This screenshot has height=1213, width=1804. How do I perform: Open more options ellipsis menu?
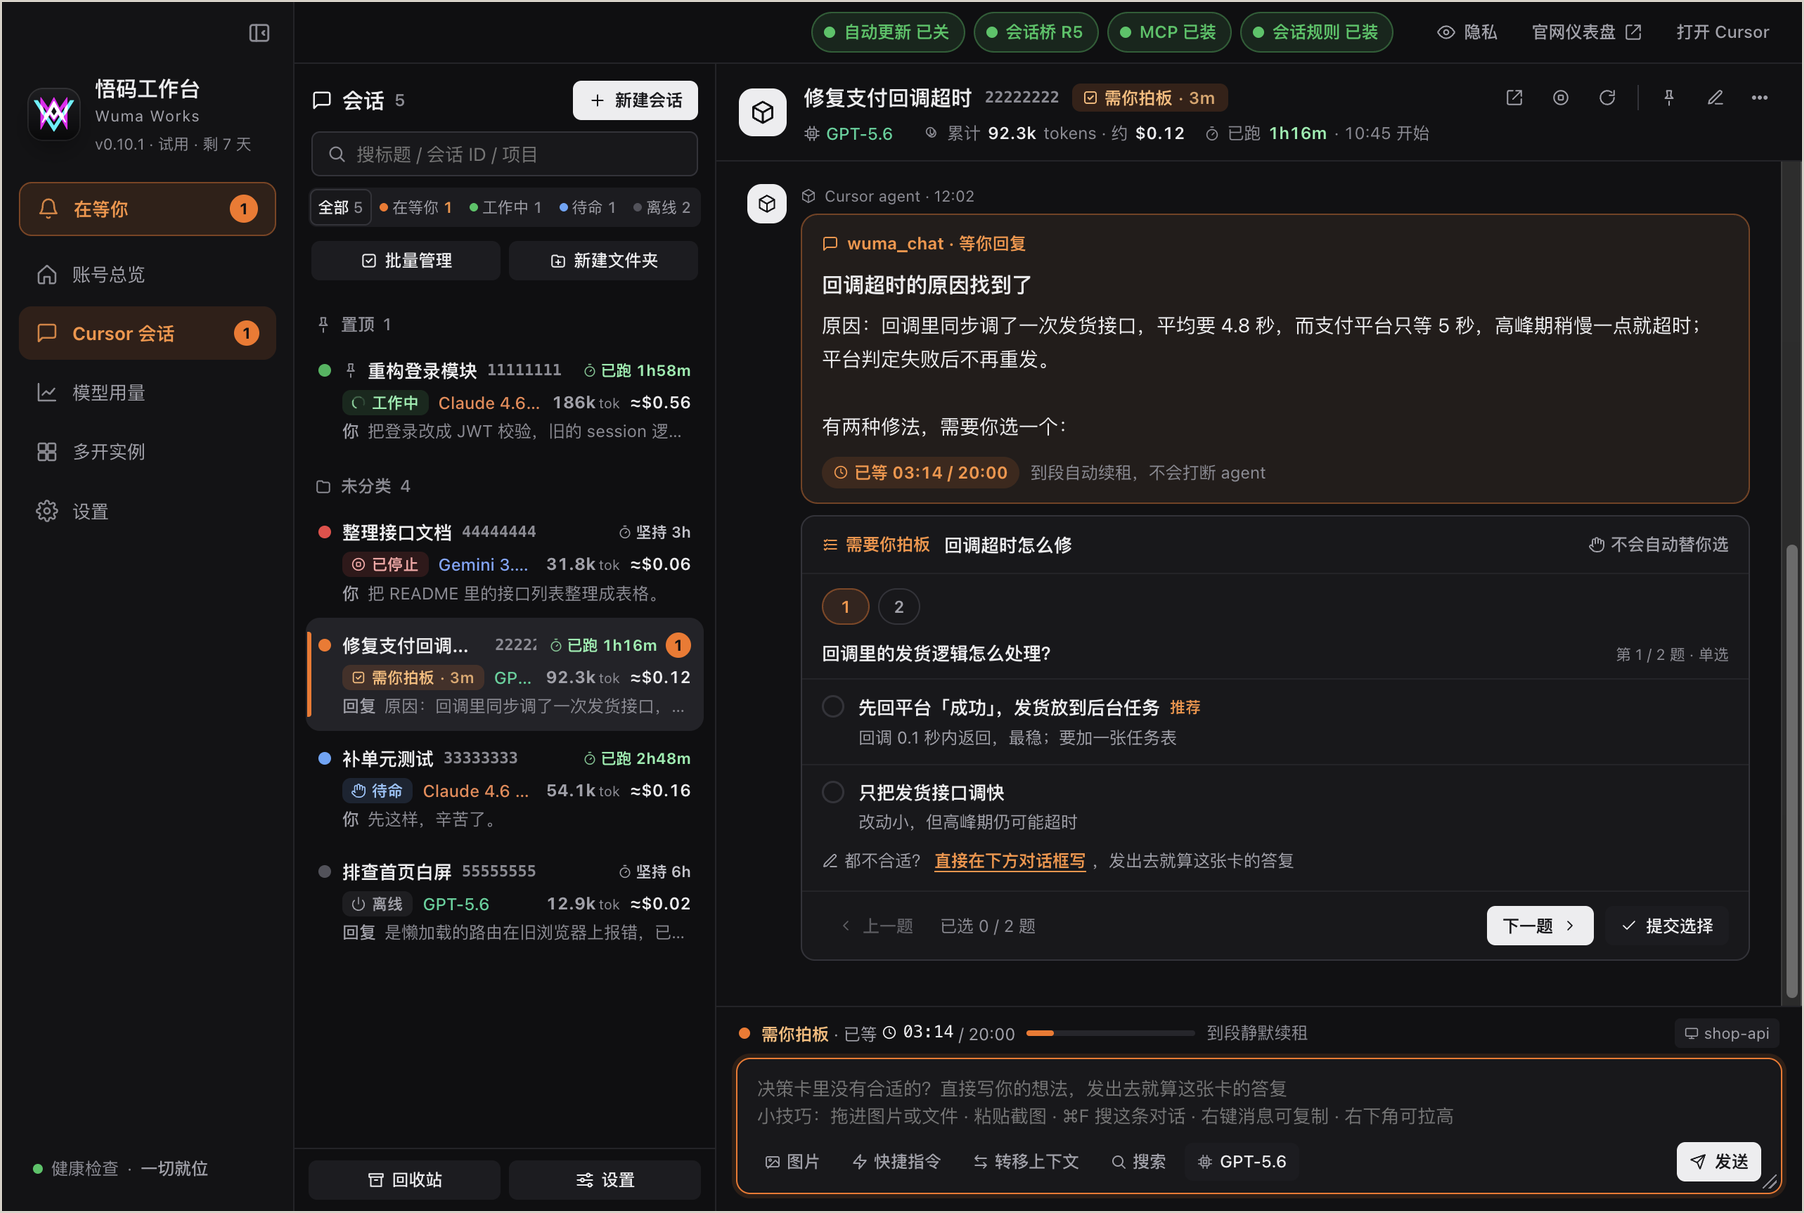coord(1760,98)
